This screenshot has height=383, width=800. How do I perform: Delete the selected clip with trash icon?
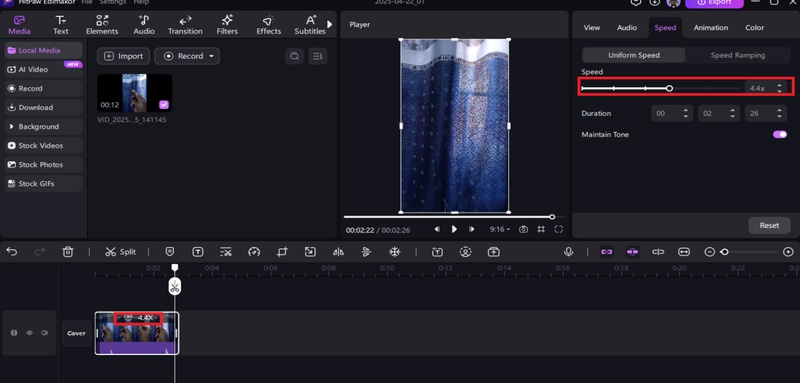pyautogui.click(x=68, y=252)
